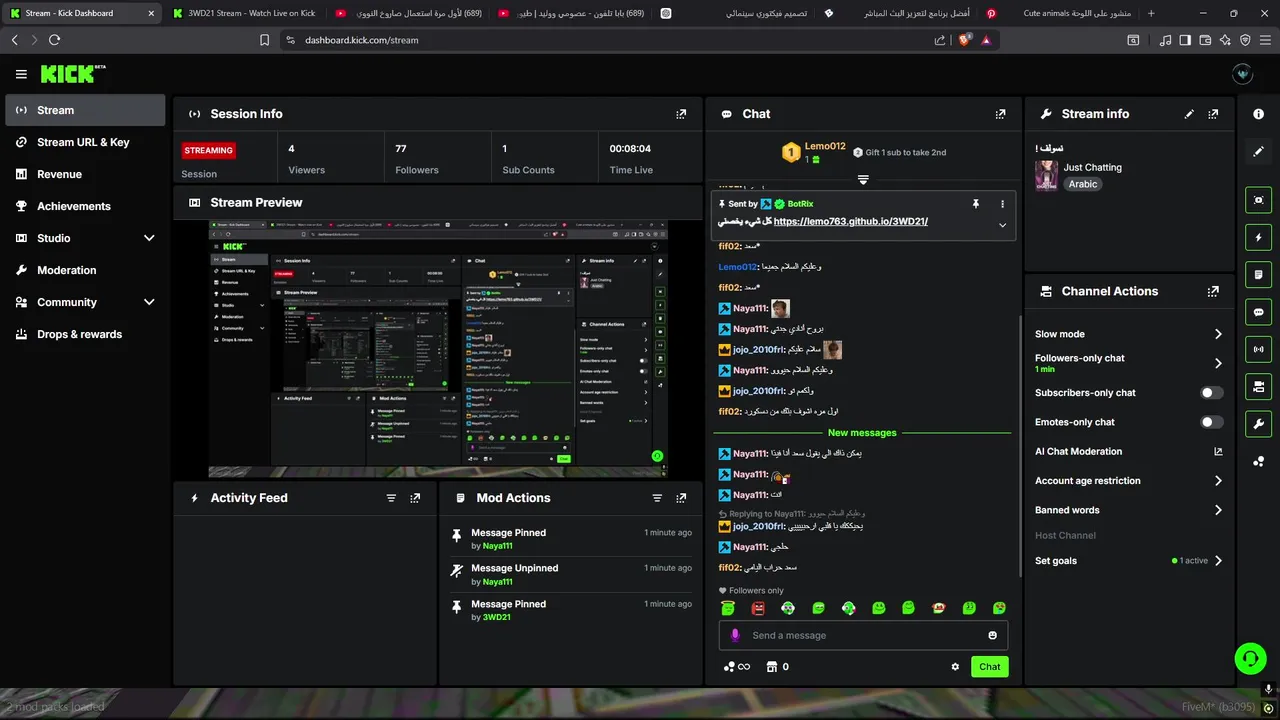Image resolution: width=1280 pixels, height=720 pixels.
Task: Open Account age restriction settings
Action: 1129,481
